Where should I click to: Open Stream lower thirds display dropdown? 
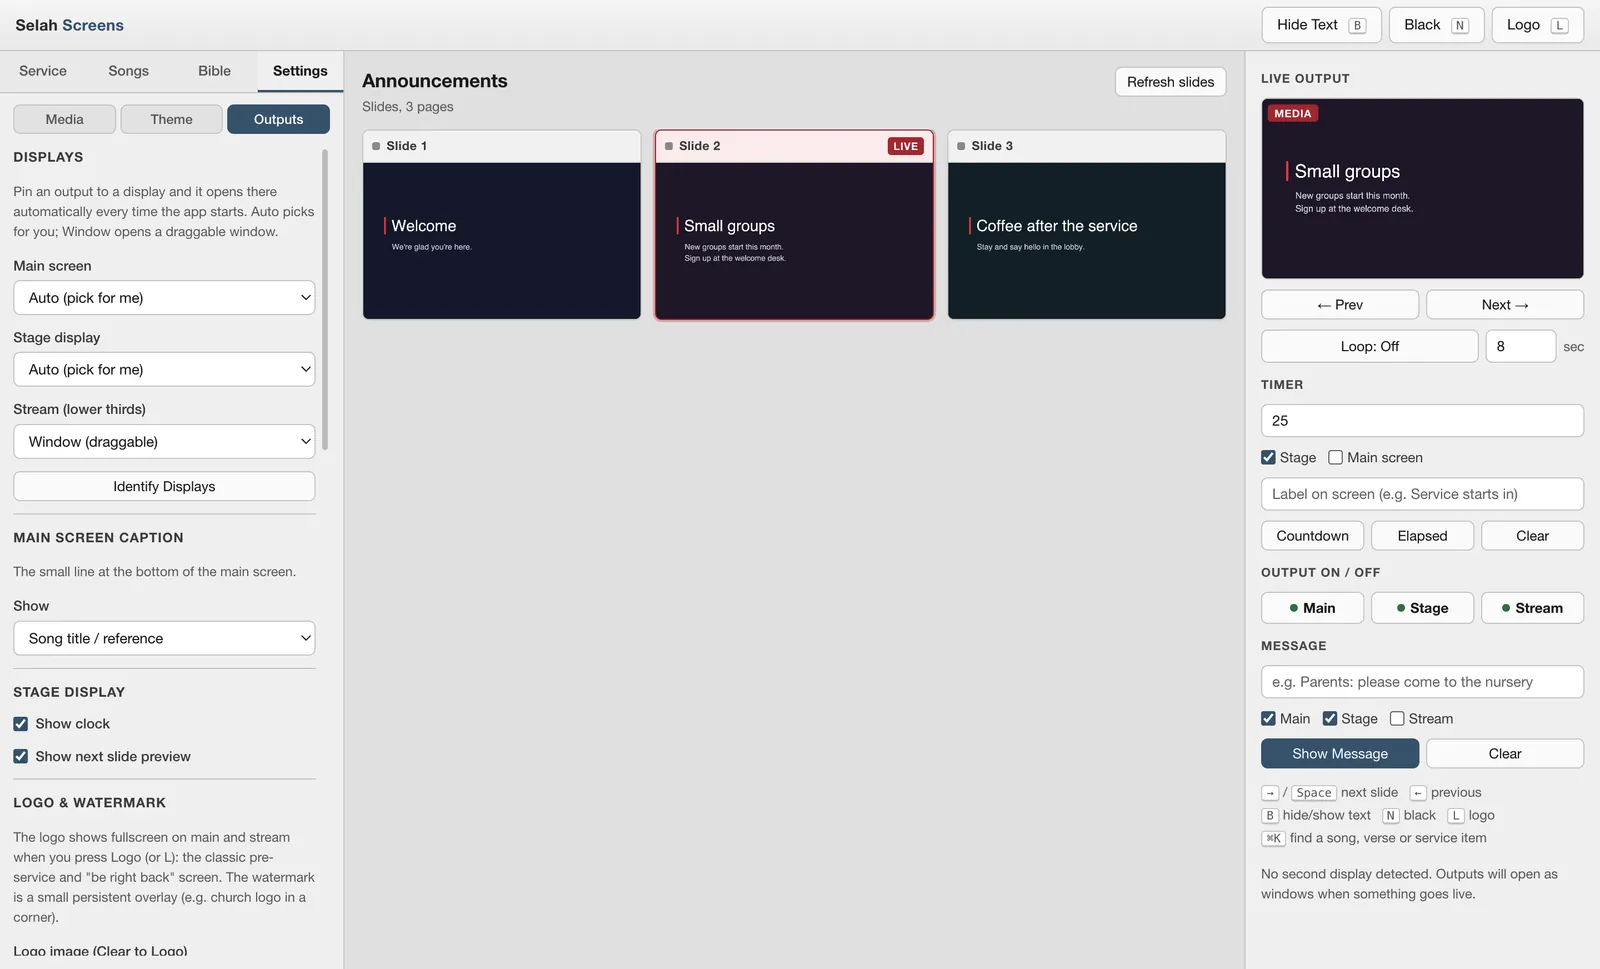[164, 442]
